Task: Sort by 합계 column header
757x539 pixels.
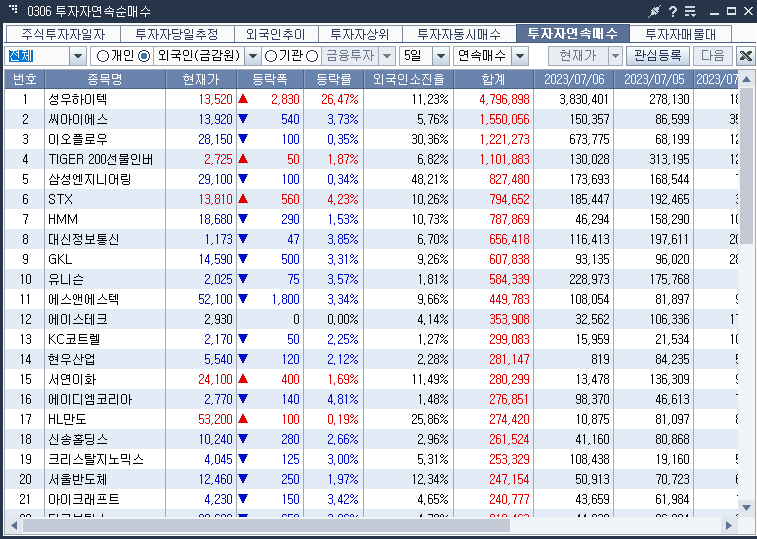Action: [493, 79]
